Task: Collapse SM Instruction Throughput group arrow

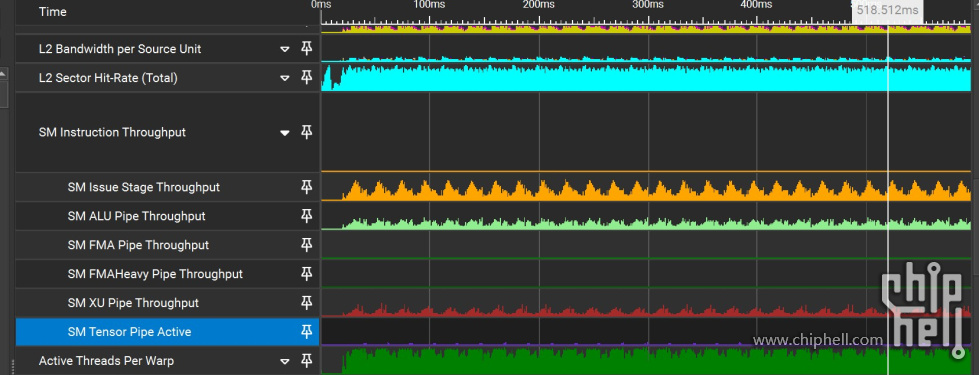Action: pos(285,133)
